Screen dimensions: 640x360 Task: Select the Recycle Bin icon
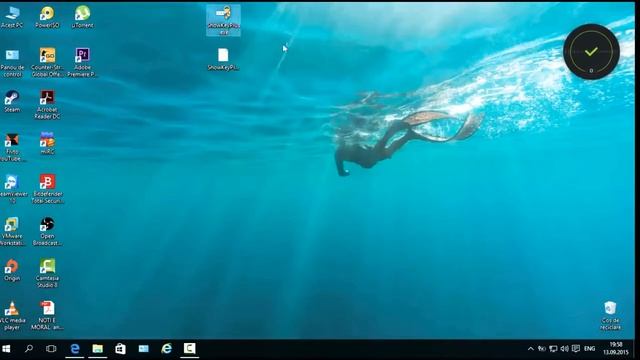point(610,316)
